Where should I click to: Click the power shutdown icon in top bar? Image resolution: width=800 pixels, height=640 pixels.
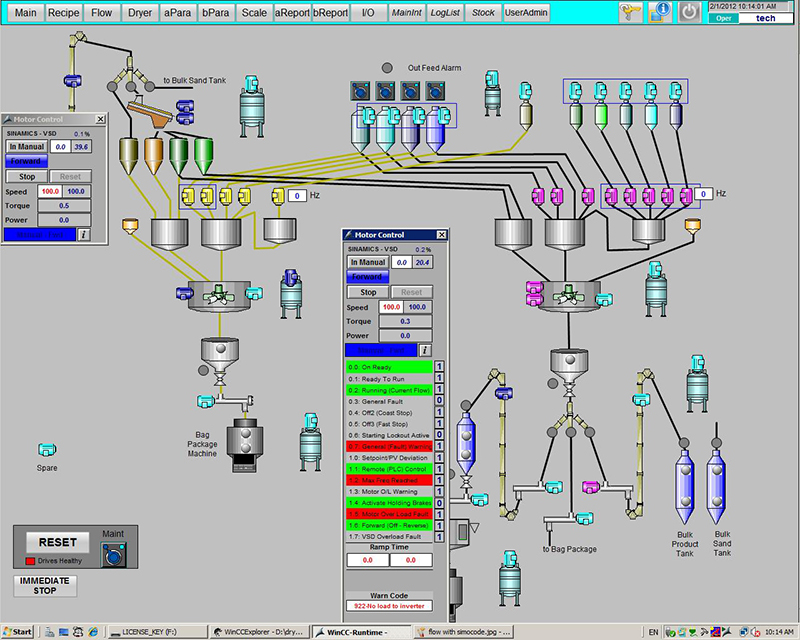[x=690, y=12]
